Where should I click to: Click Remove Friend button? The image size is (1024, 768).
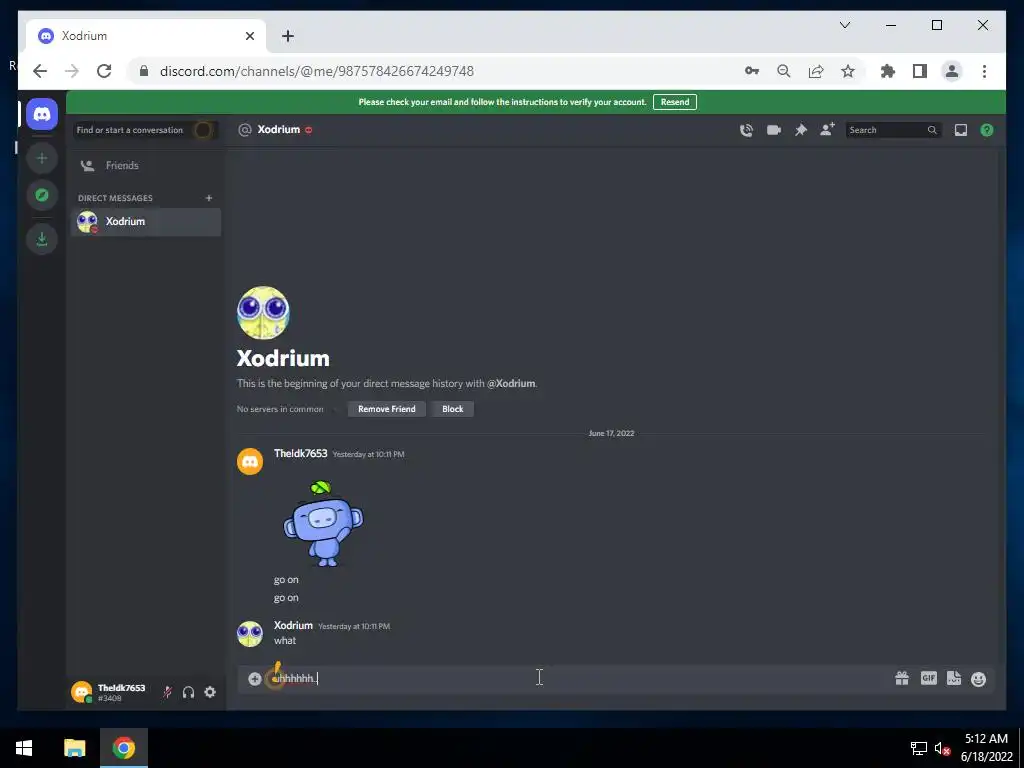(x=387, y=409)
